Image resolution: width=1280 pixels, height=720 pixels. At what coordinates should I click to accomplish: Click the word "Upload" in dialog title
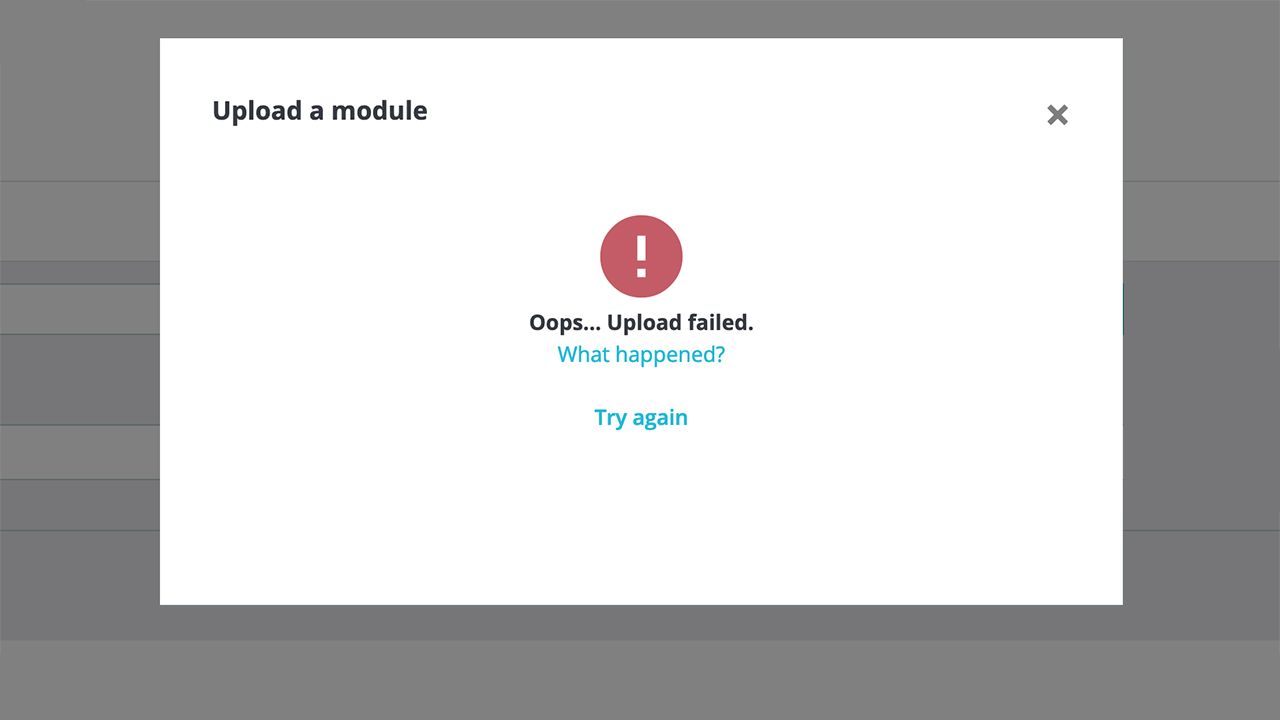(x=257, y=112)
